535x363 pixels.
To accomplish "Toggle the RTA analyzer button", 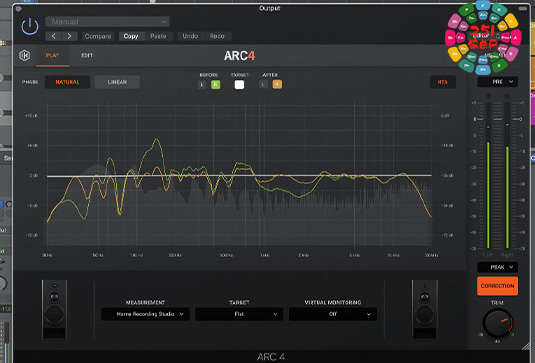I will pos(443,82).
